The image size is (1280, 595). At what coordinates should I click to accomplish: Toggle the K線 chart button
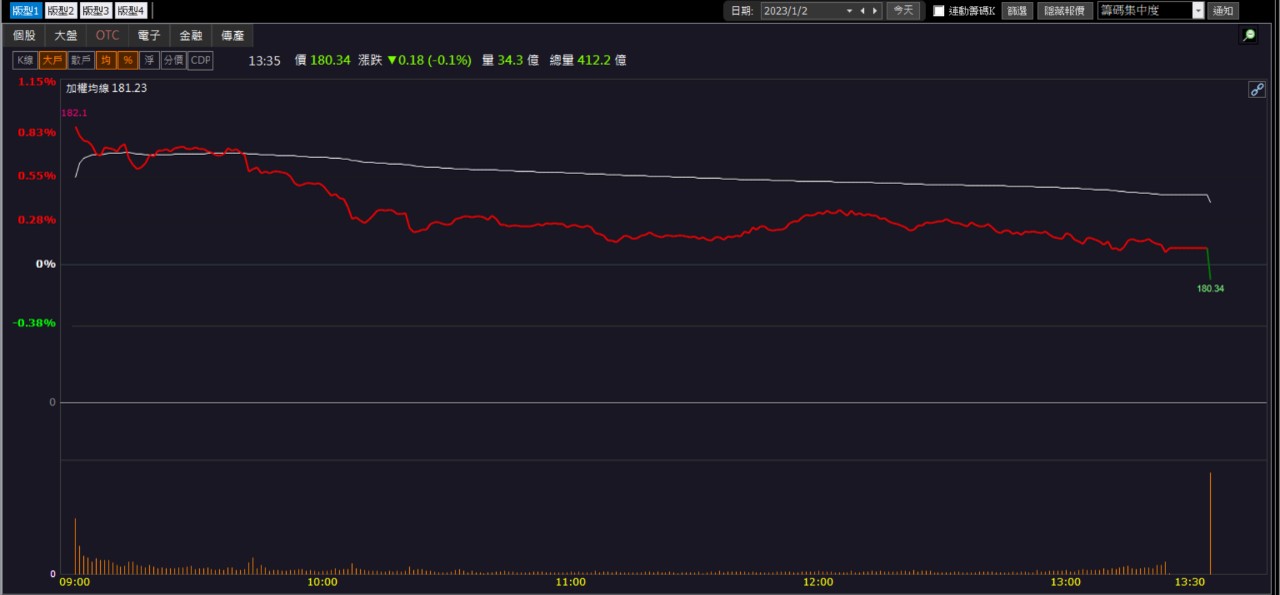click(25, 60)
